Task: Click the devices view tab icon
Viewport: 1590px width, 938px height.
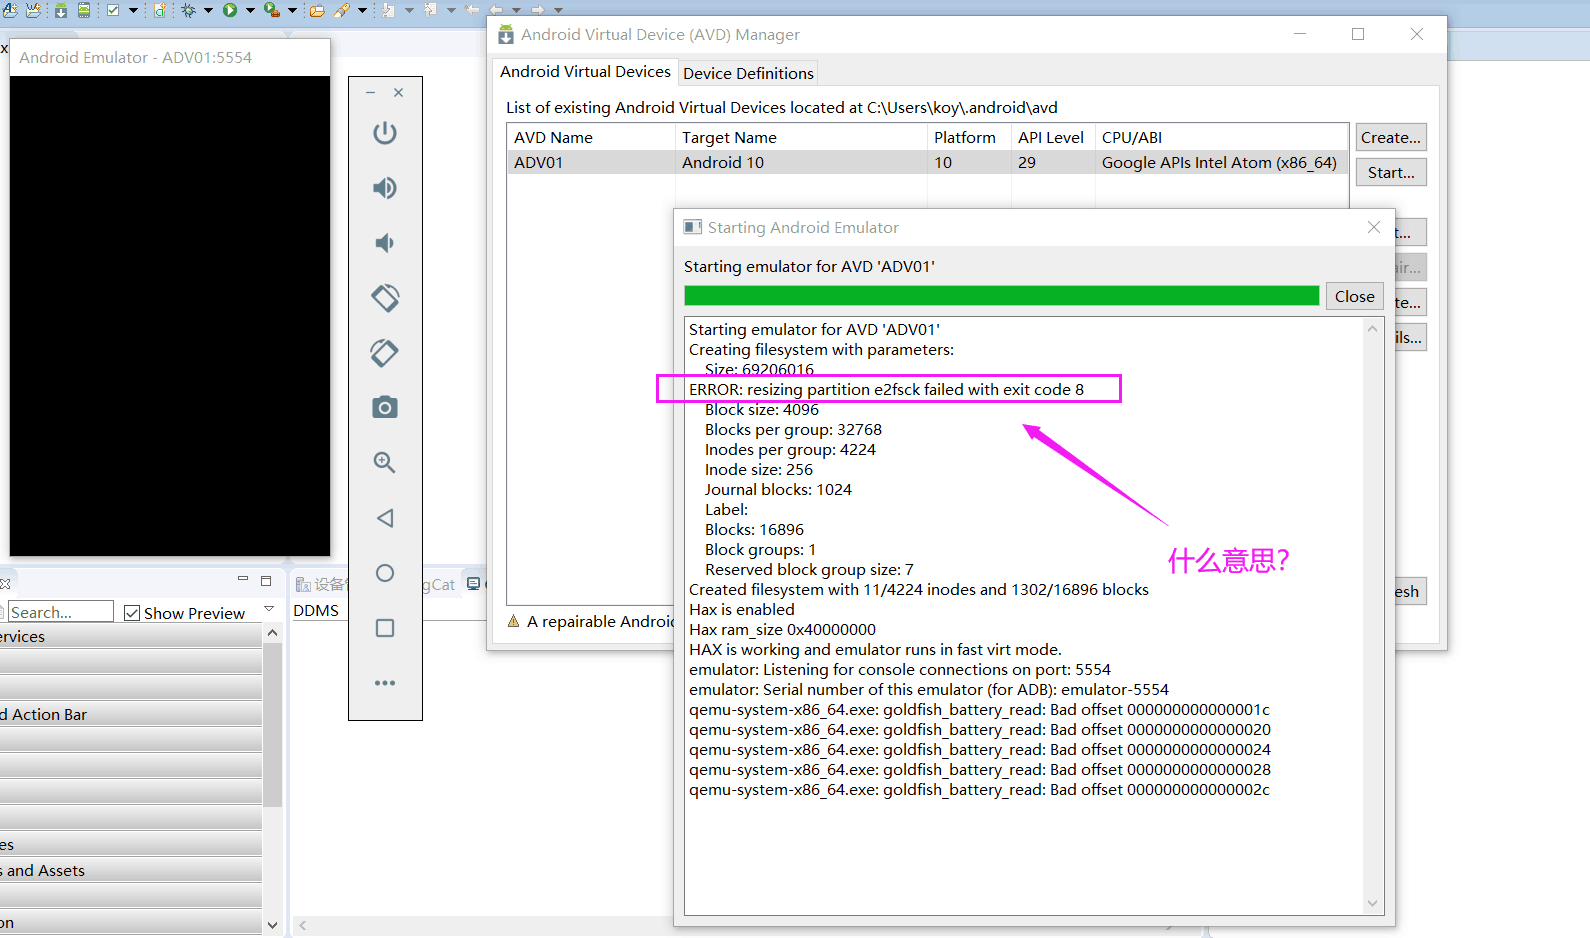Action: tap(303, 585)
